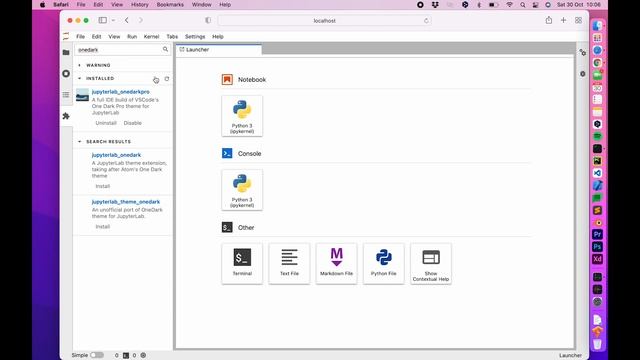Install jupyterlab_theme_onedark extension
This screenshot has width=640, height=360.
102,227
